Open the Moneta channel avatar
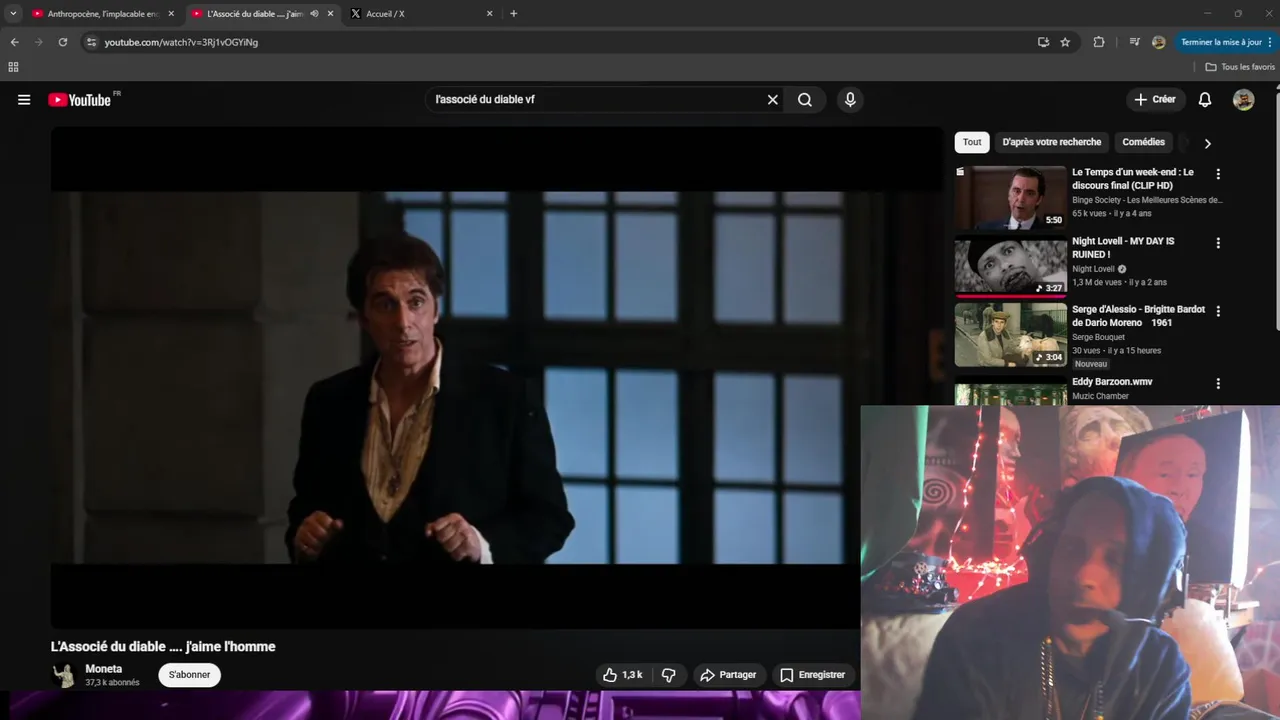 coord(64,675)
